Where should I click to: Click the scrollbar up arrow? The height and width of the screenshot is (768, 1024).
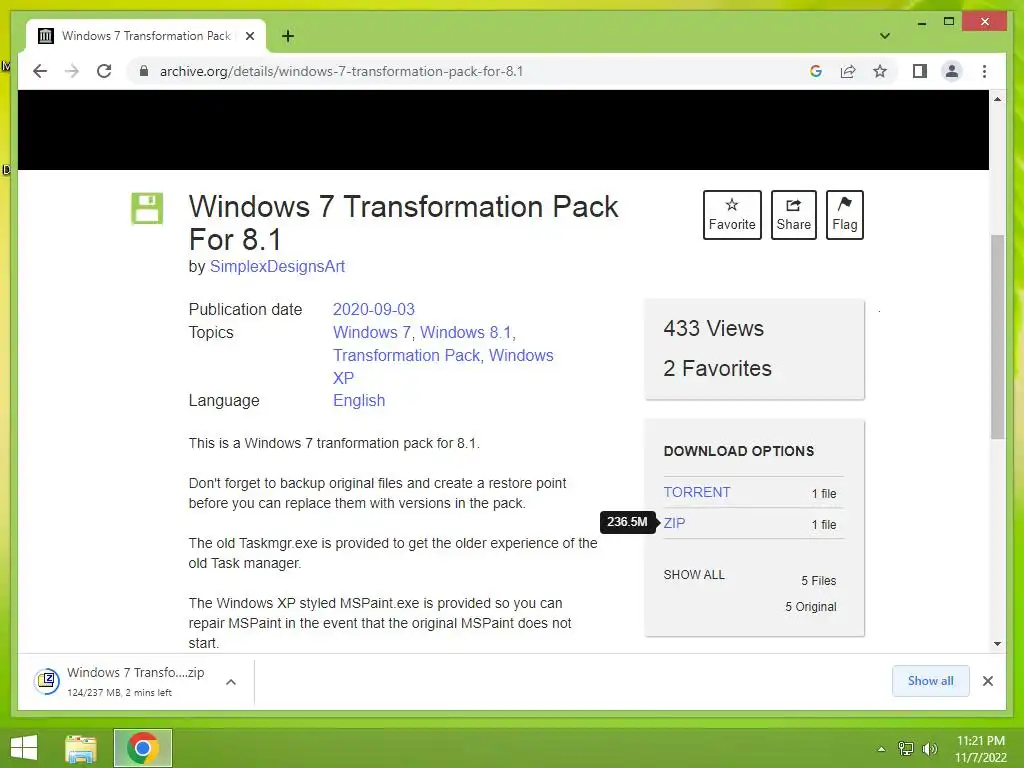pyautogui.click(x=997, y=99)
